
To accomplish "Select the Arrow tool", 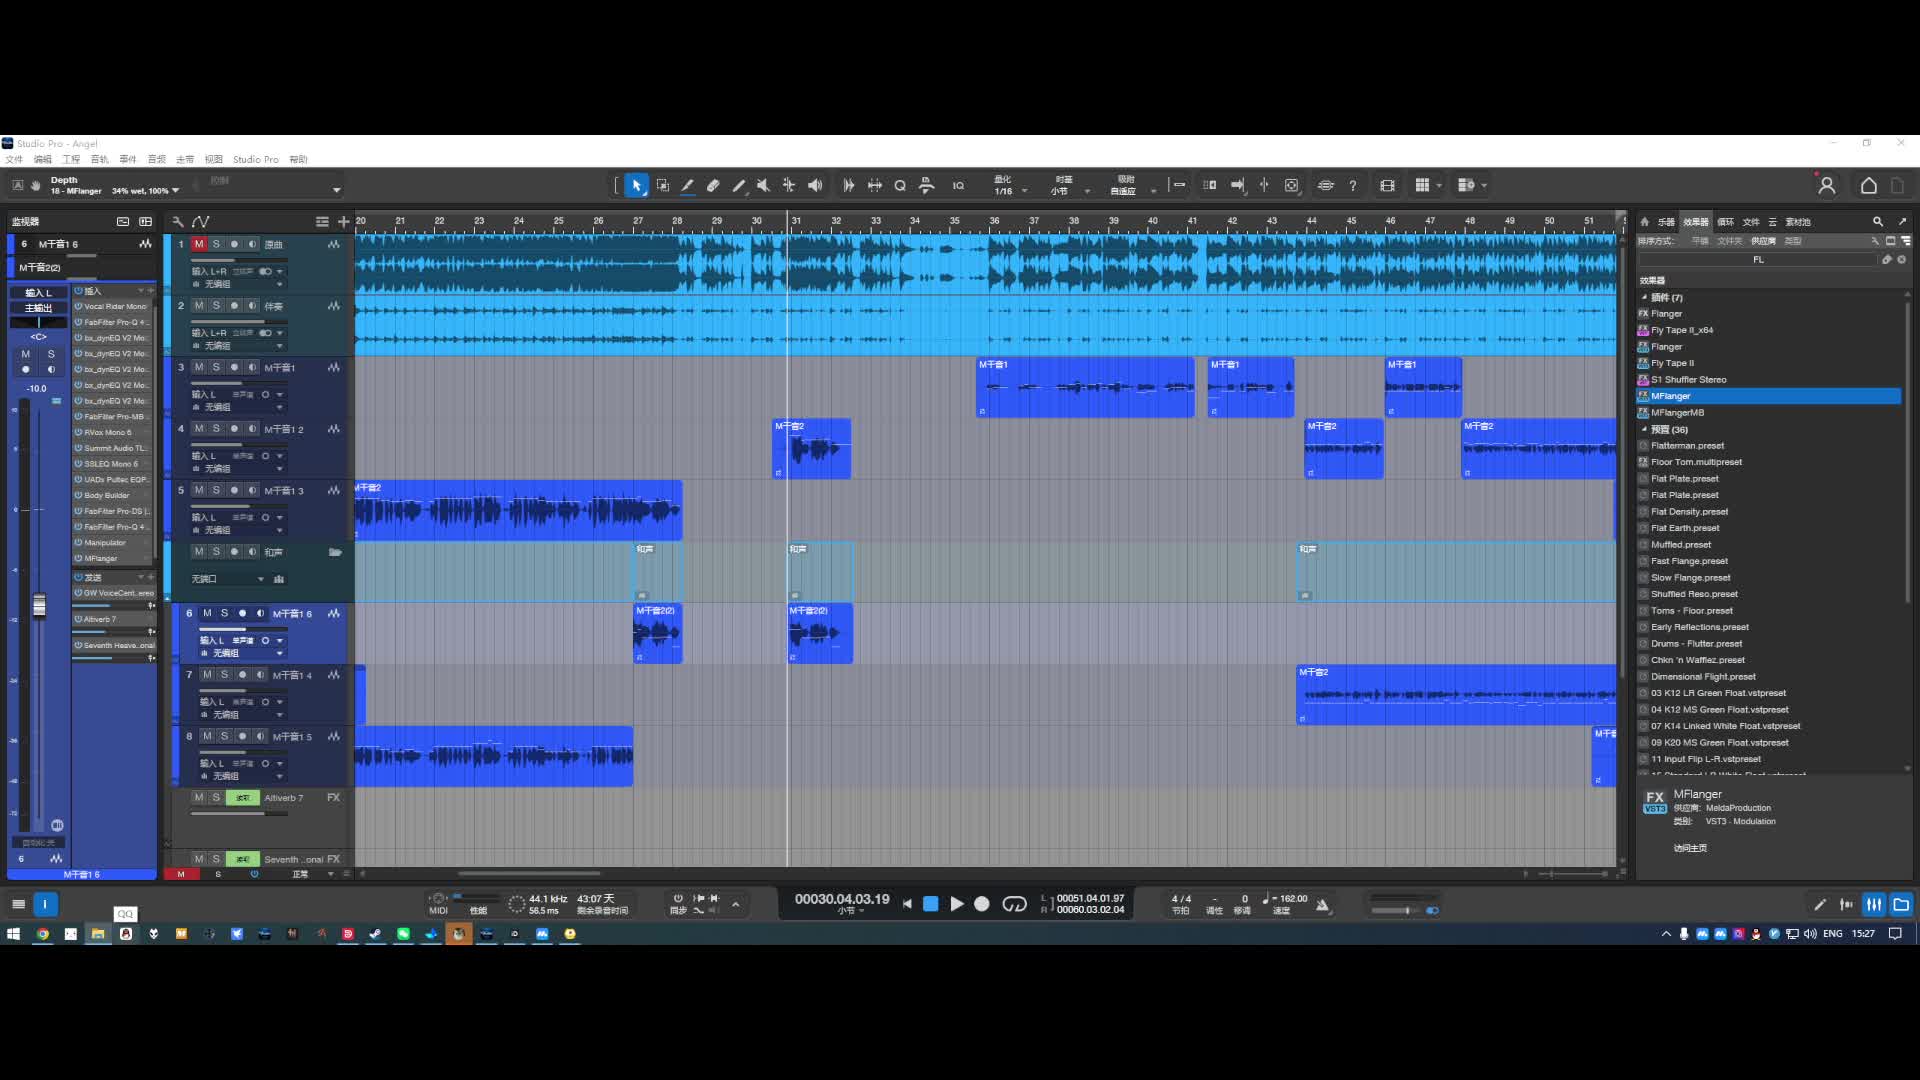I will tap(636, 185).
